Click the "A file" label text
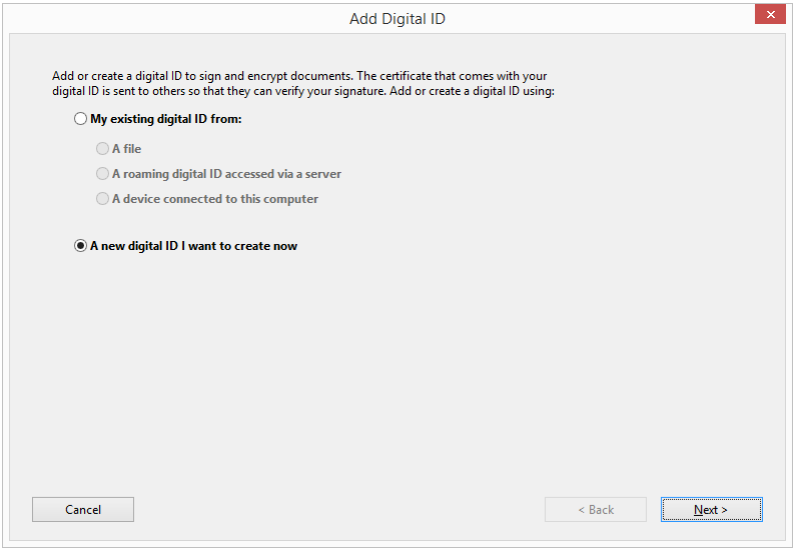Image resolution: width=799 pixels, height=553 pixels. pos(127,149)
